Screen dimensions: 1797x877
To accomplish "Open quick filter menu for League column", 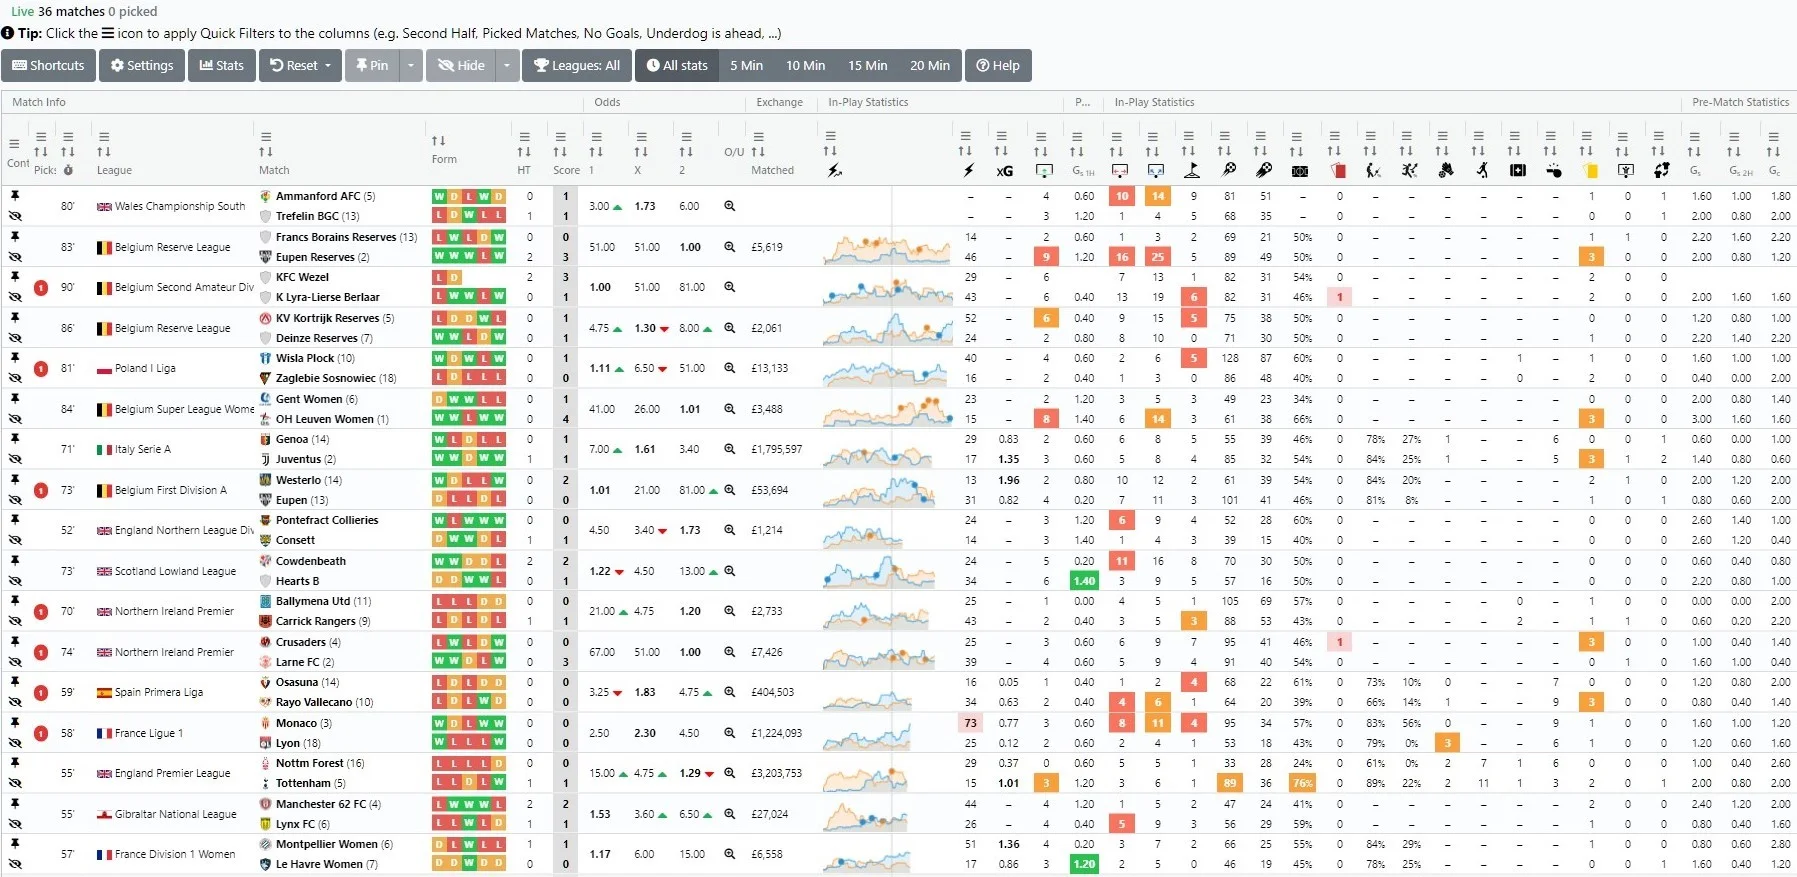I will (x=104, y=136).
